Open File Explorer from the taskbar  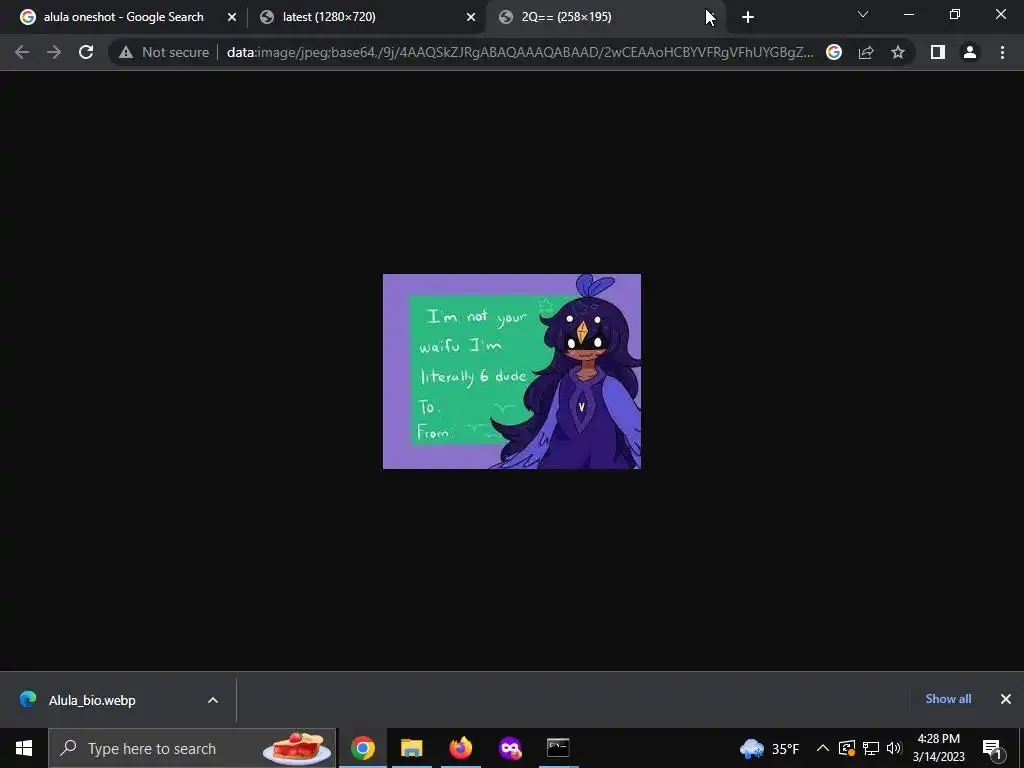tap(411, 748)
